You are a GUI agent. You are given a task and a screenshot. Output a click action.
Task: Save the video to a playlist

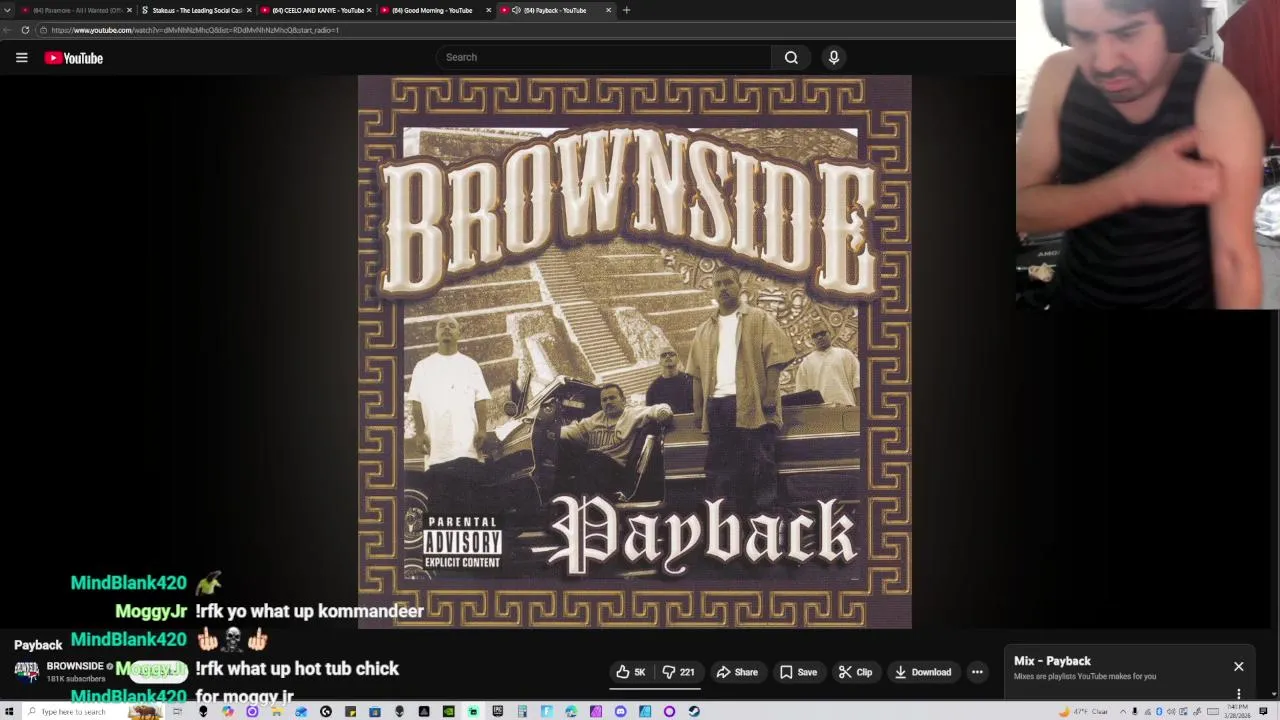point(799,672)
